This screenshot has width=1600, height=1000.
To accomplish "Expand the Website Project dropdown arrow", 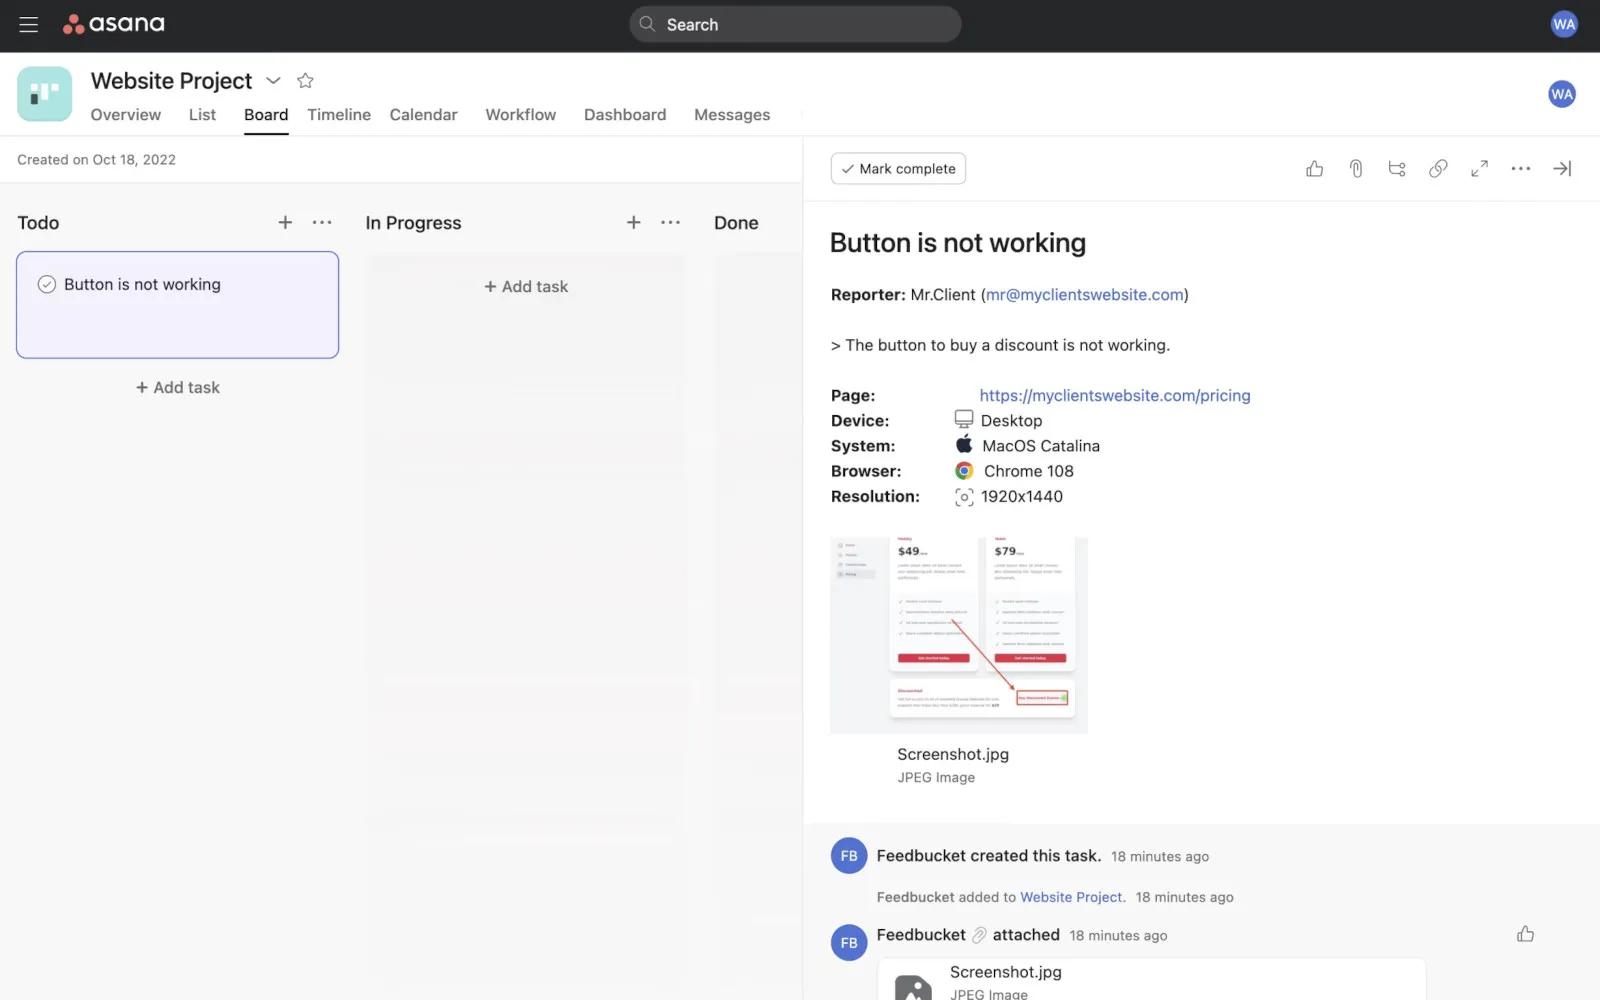I will pos(273,81).
